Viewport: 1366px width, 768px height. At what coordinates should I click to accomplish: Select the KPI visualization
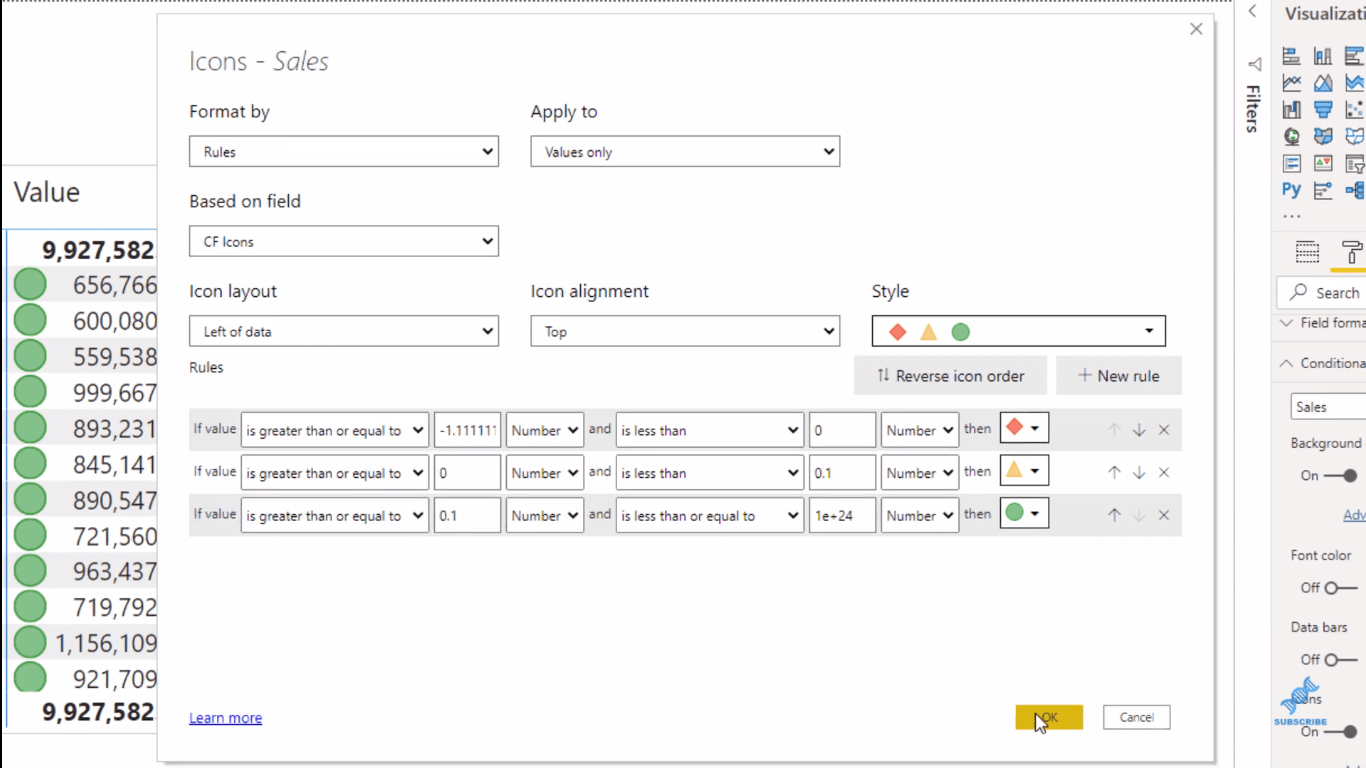(1323, 163)
